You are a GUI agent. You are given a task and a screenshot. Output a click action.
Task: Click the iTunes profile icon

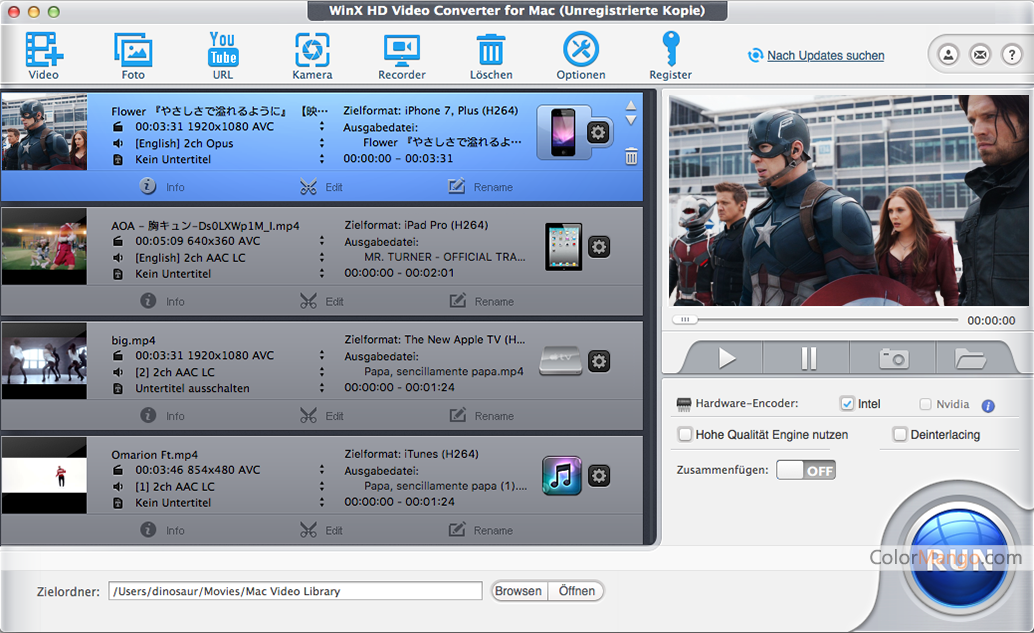click(x=562, y=475)
